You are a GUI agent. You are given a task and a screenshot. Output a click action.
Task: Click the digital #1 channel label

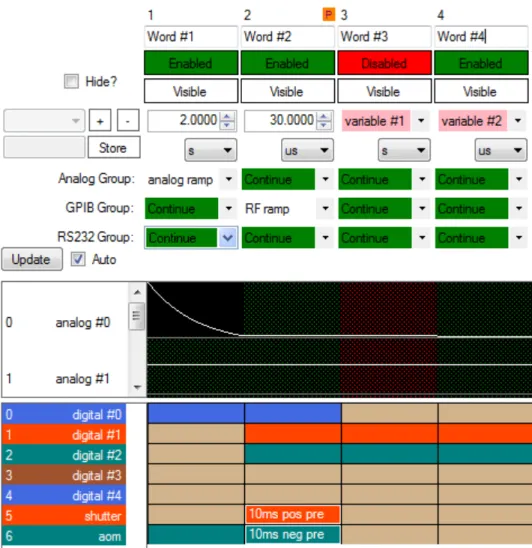coord(64,434)
